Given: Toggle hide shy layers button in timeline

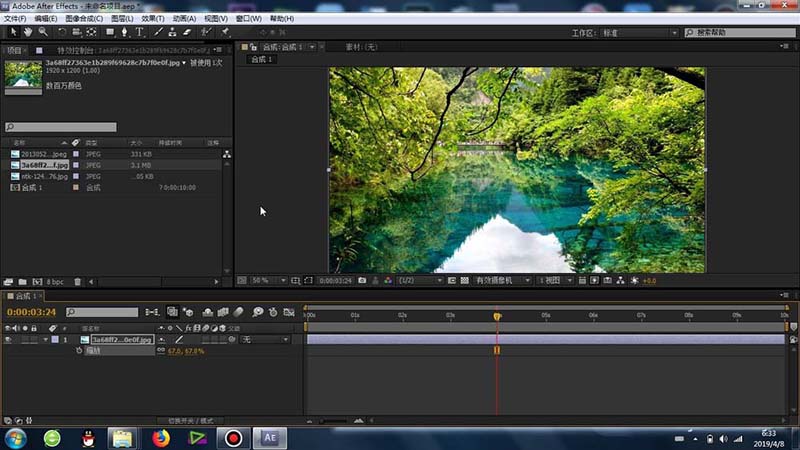Looking at the screenshot, I should coord(208,312).
